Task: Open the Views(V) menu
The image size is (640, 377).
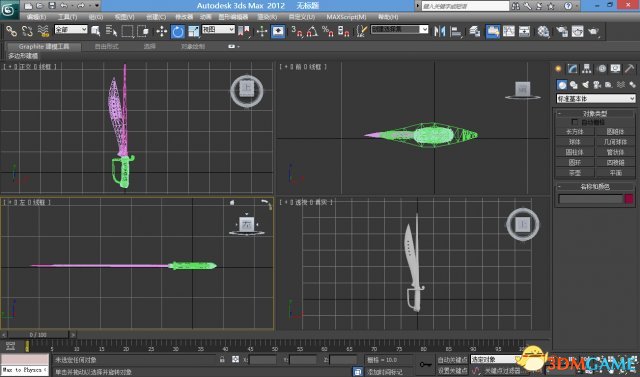Action: point(124,17)
